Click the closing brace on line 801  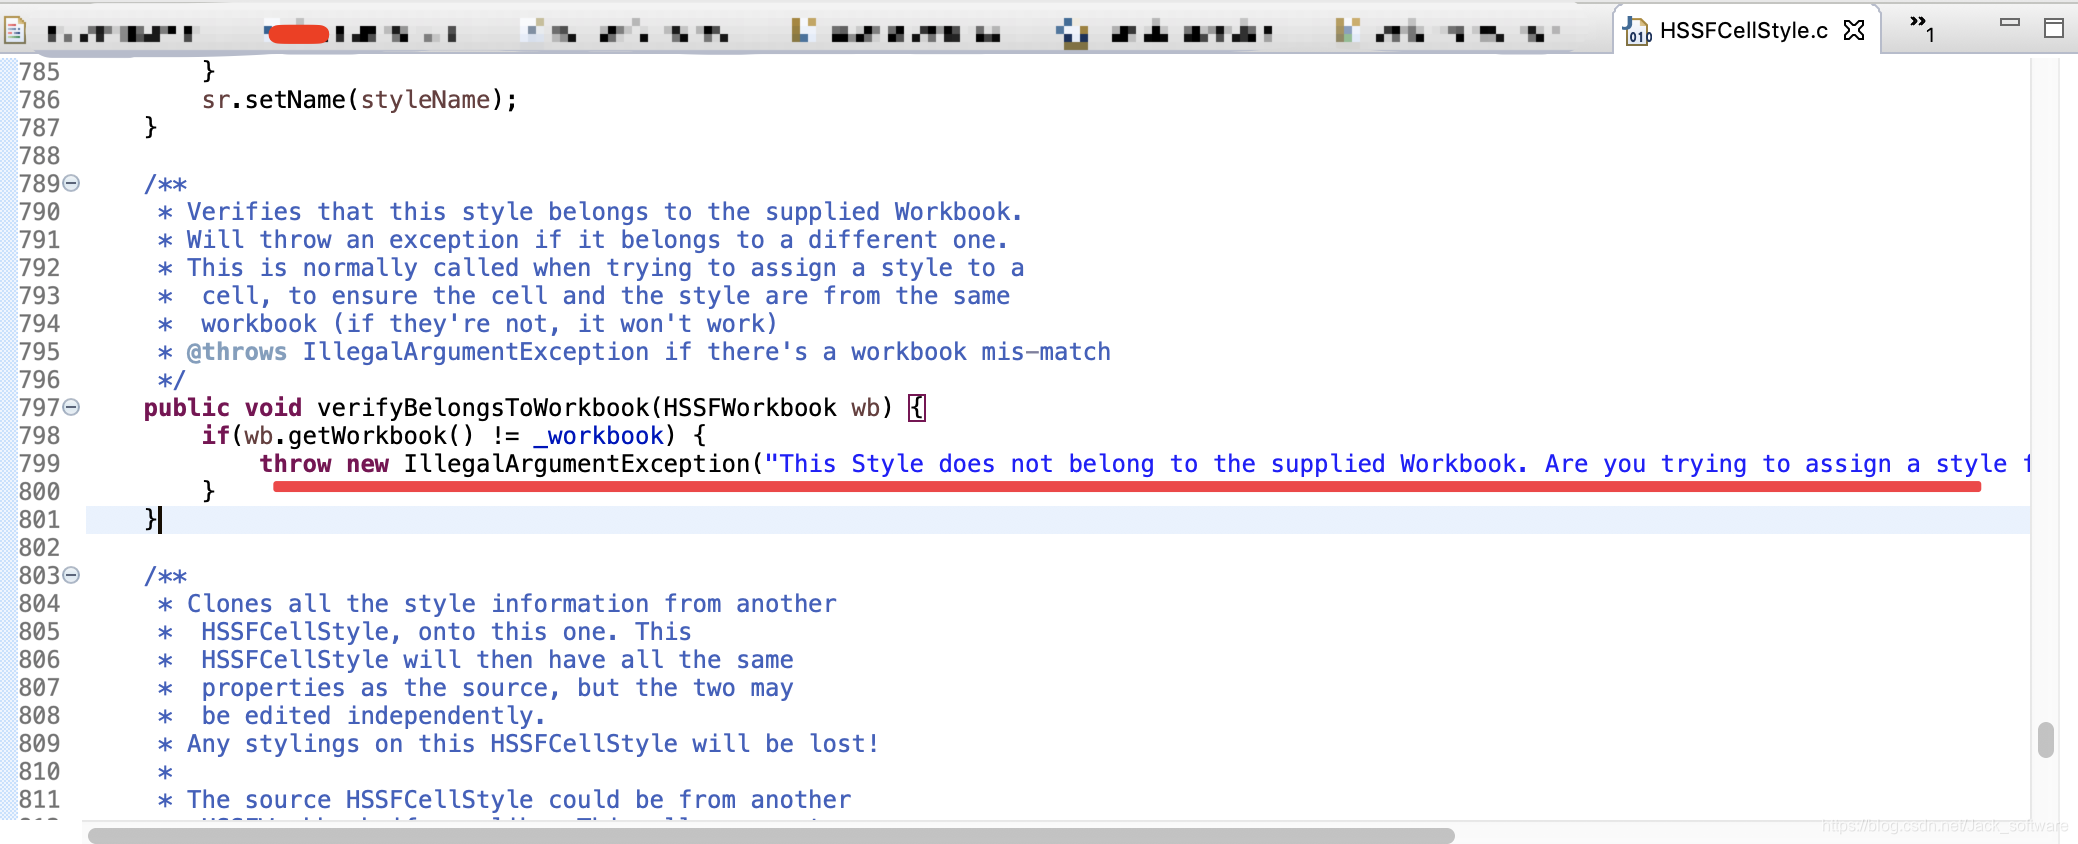click(x=151, y=520)
